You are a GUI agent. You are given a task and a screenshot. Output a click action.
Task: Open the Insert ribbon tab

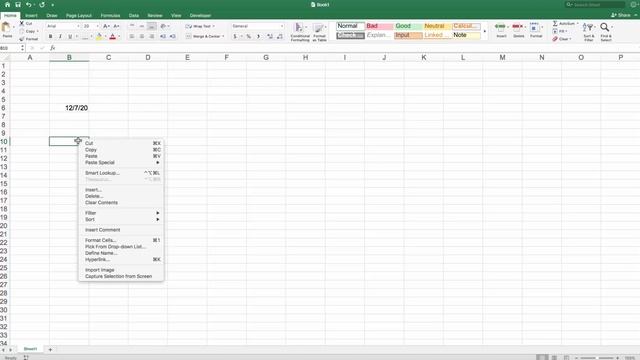(x=31, y=16)
